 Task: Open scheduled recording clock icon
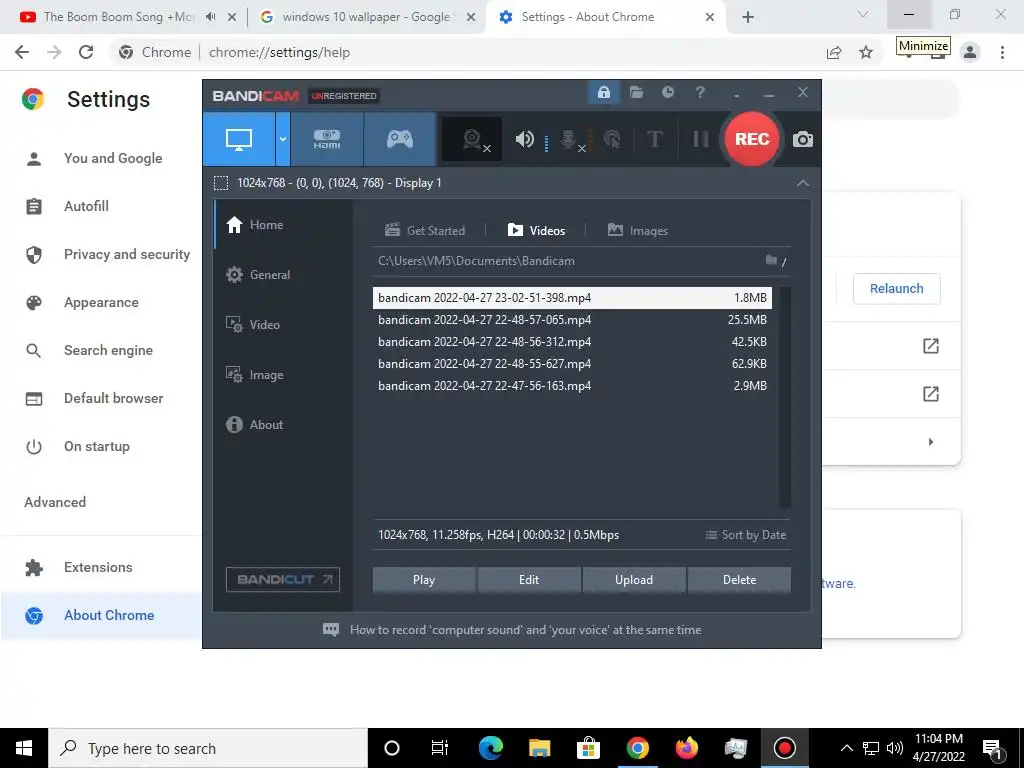(667, 93)
